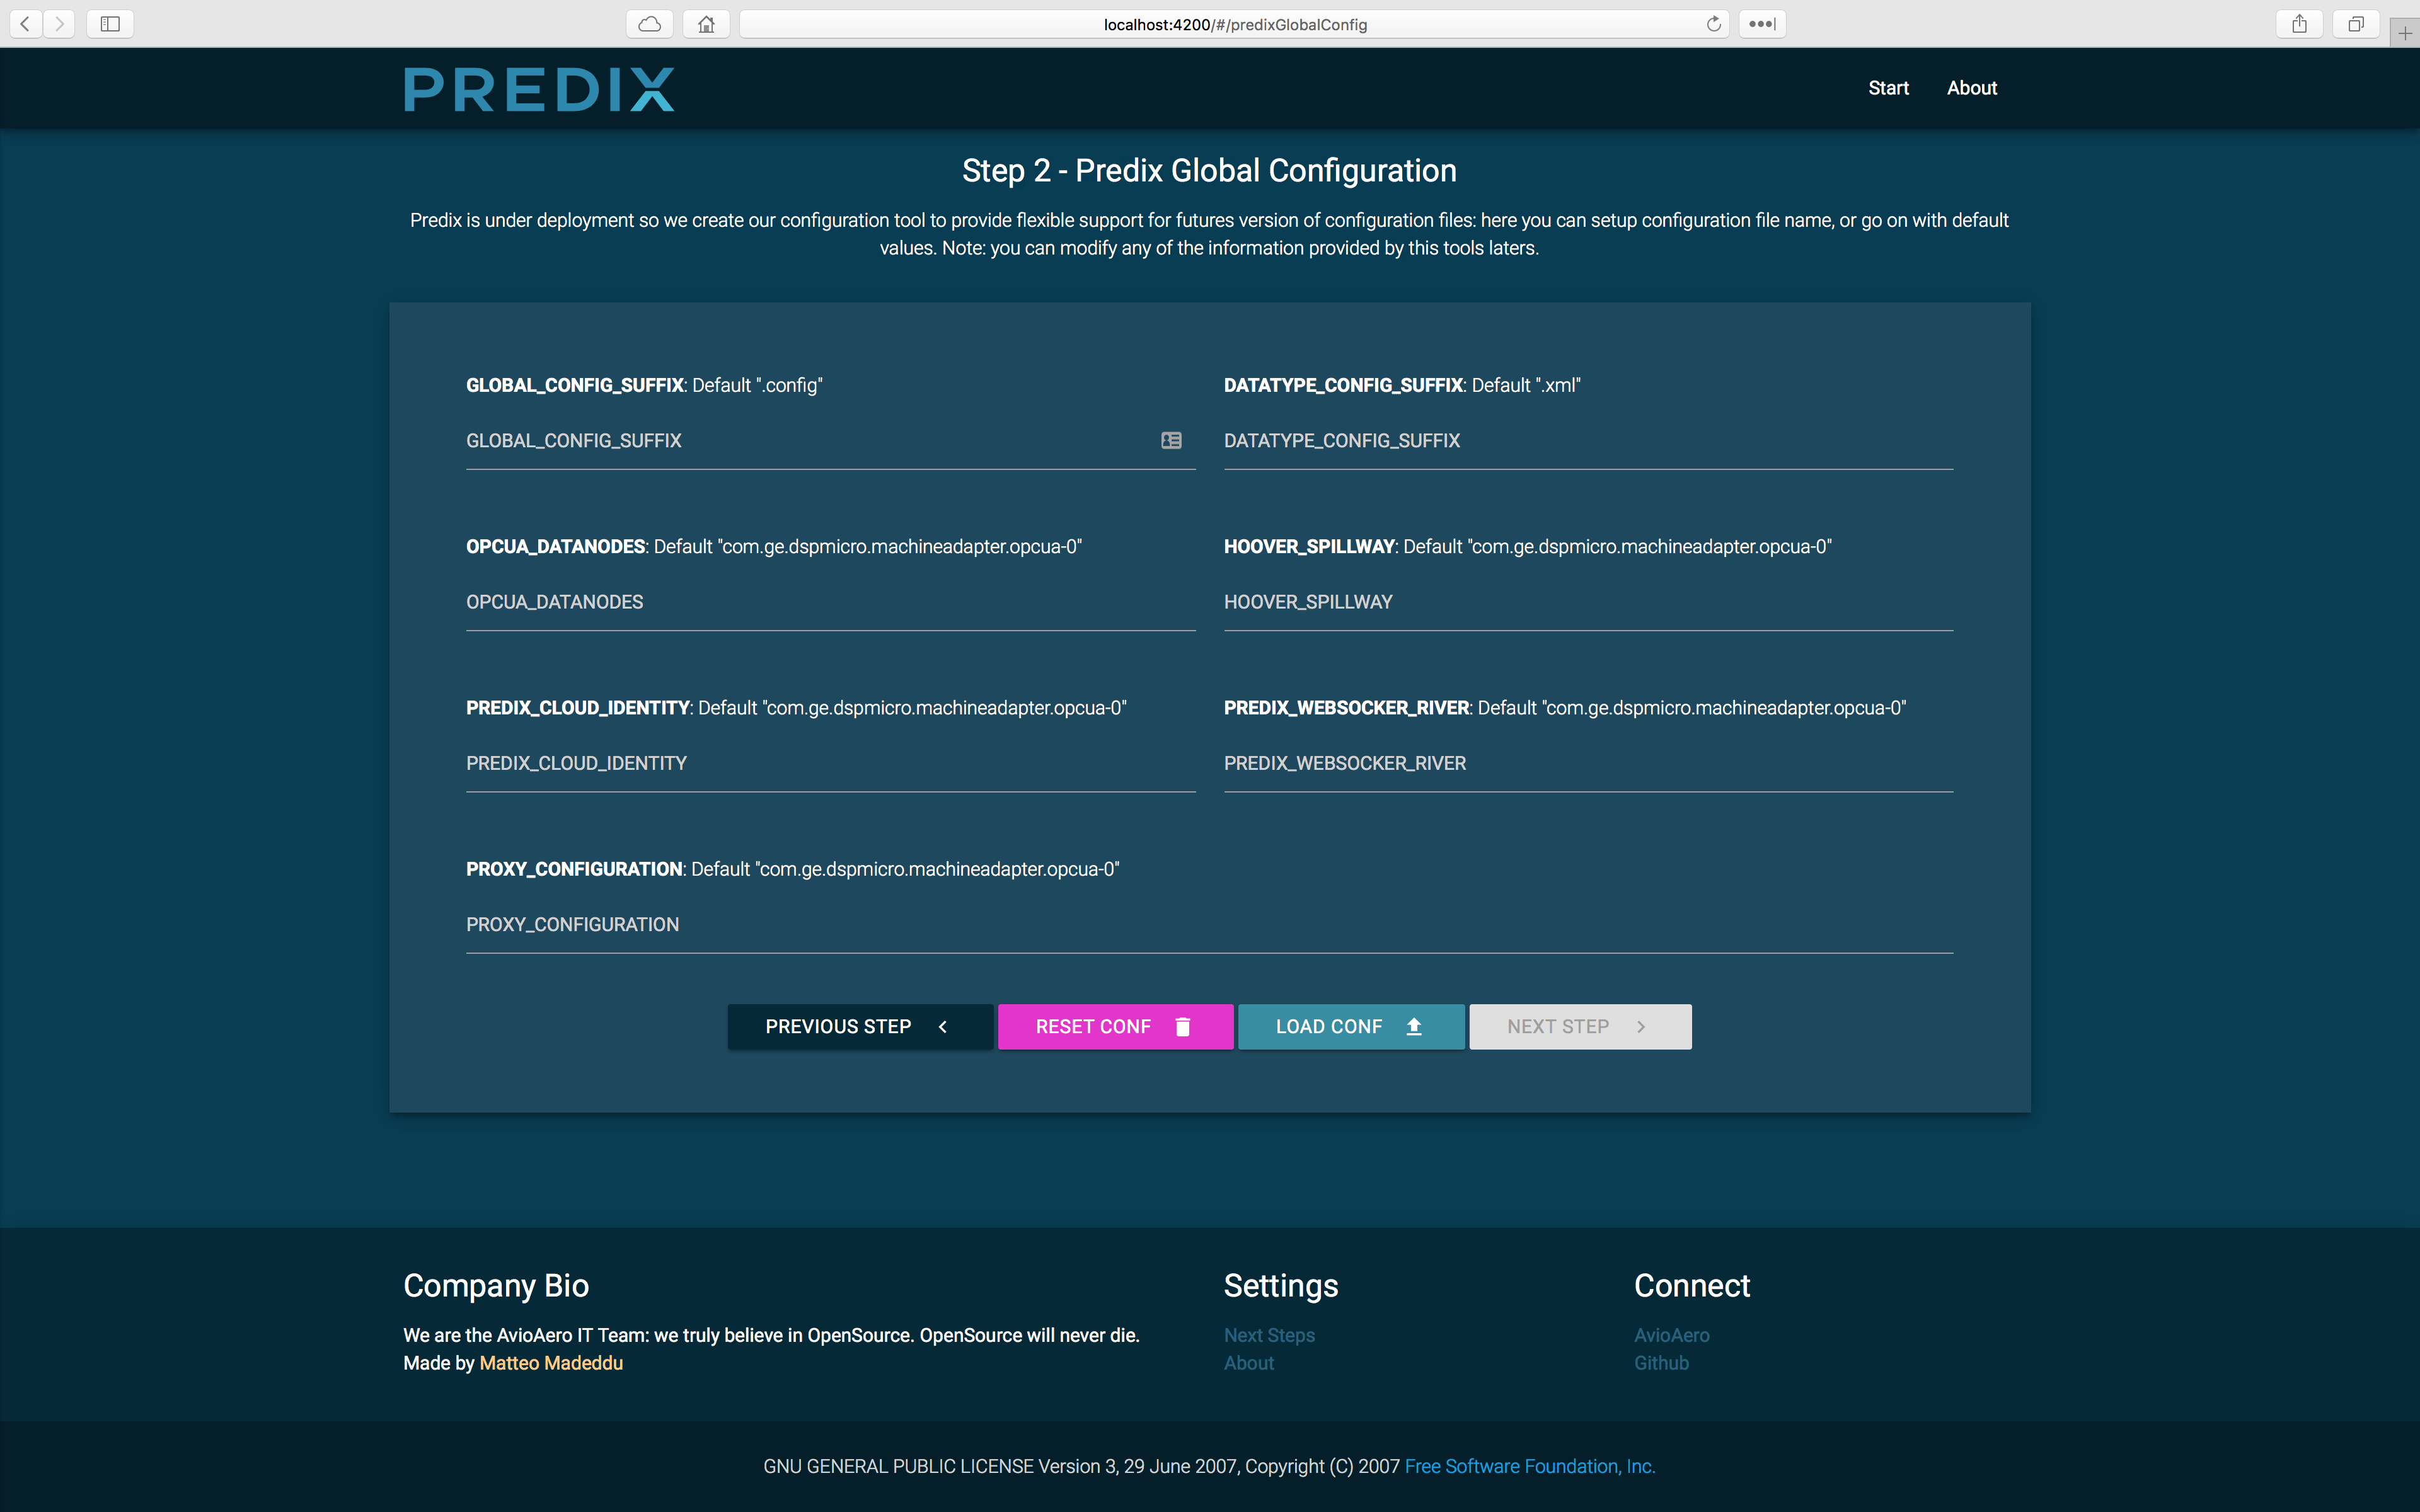The image size is (2420, 1512).
Task: Focus the OPCUA_DATANODES input field
Action: tap(830, 602)
